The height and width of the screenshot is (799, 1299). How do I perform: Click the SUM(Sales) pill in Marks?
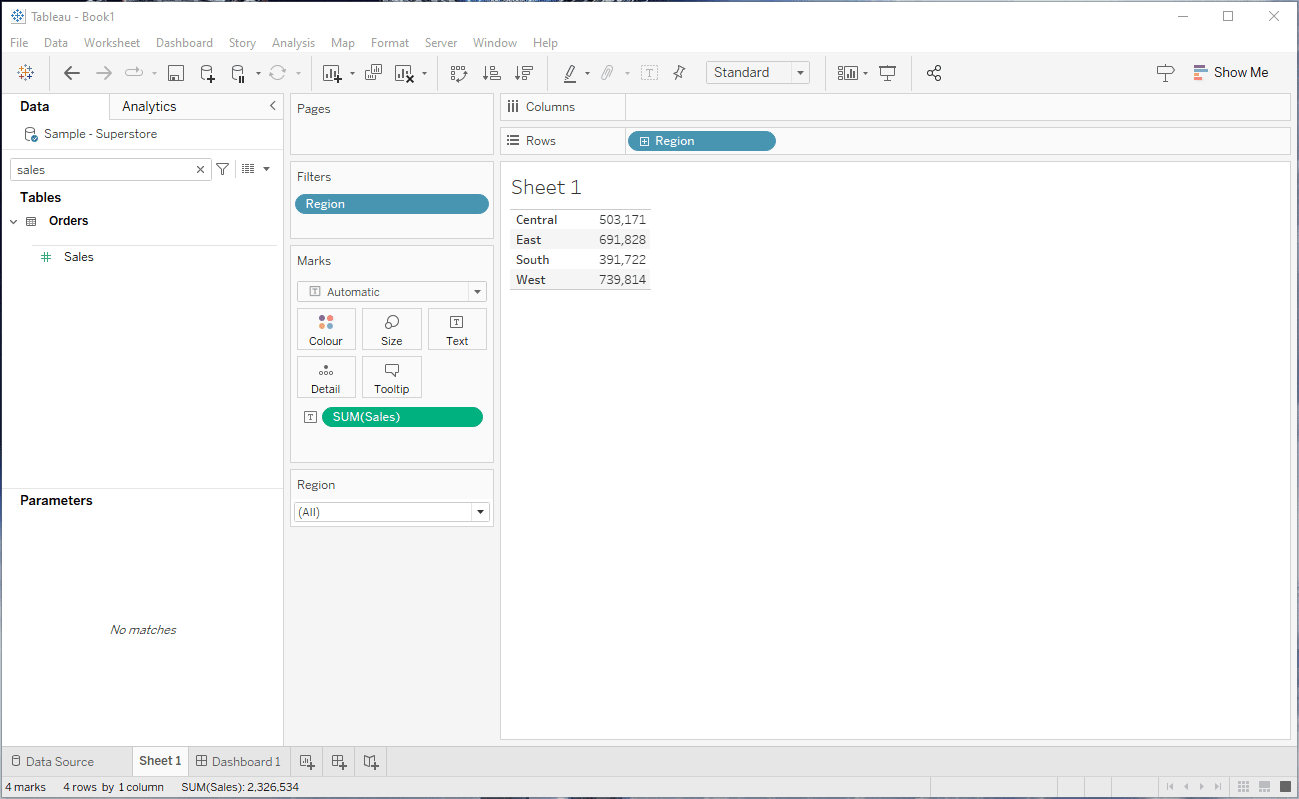point(402,417)
